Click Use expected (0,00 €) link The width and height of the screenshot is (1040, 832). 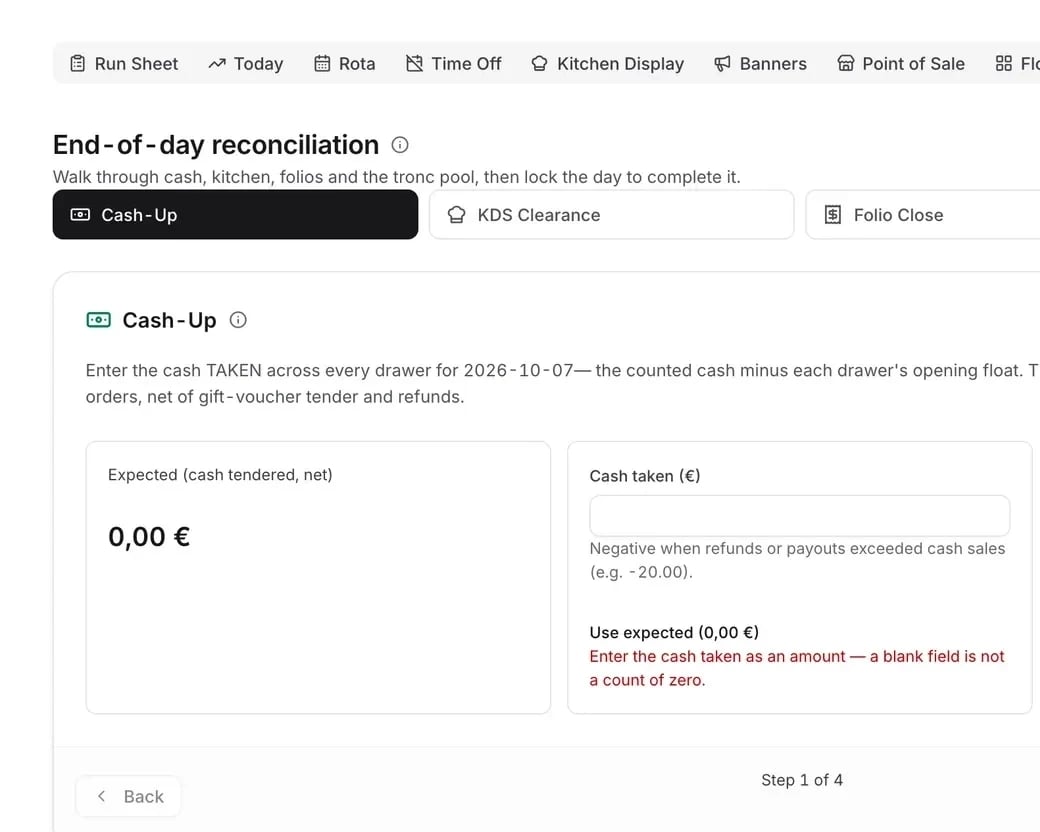pyautogui.click(x=674, y=632)
